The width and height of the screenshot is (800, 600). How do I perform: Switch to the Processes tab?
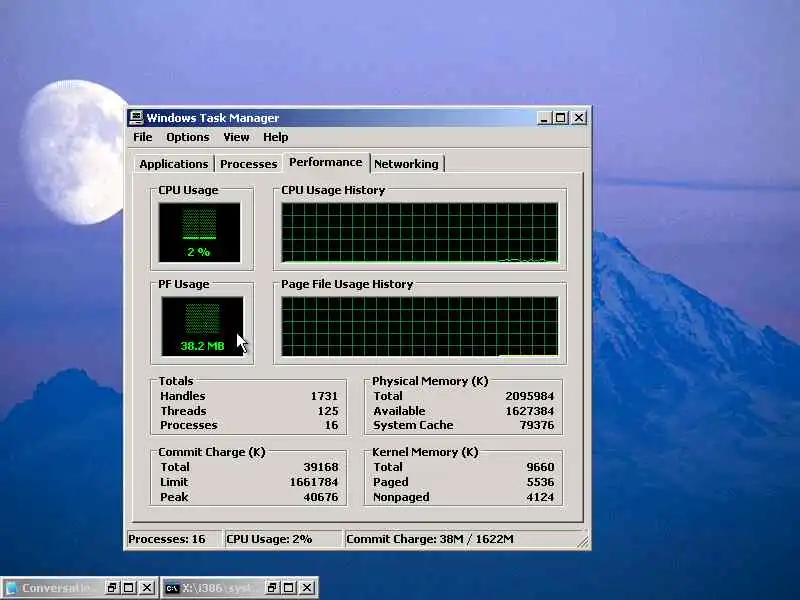[248, 164]
